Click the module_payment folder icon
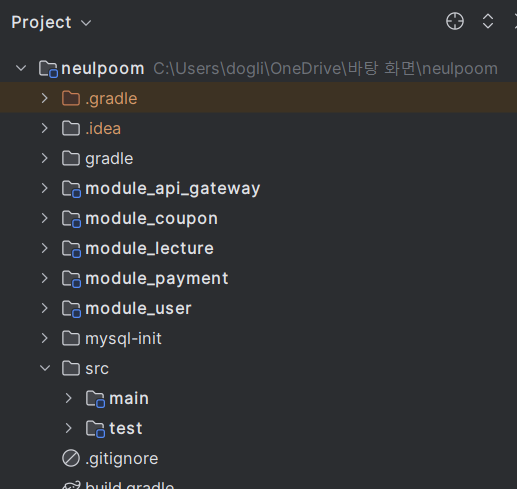The height and width of the screenshot is (489, 517). [x=71, y=279]
